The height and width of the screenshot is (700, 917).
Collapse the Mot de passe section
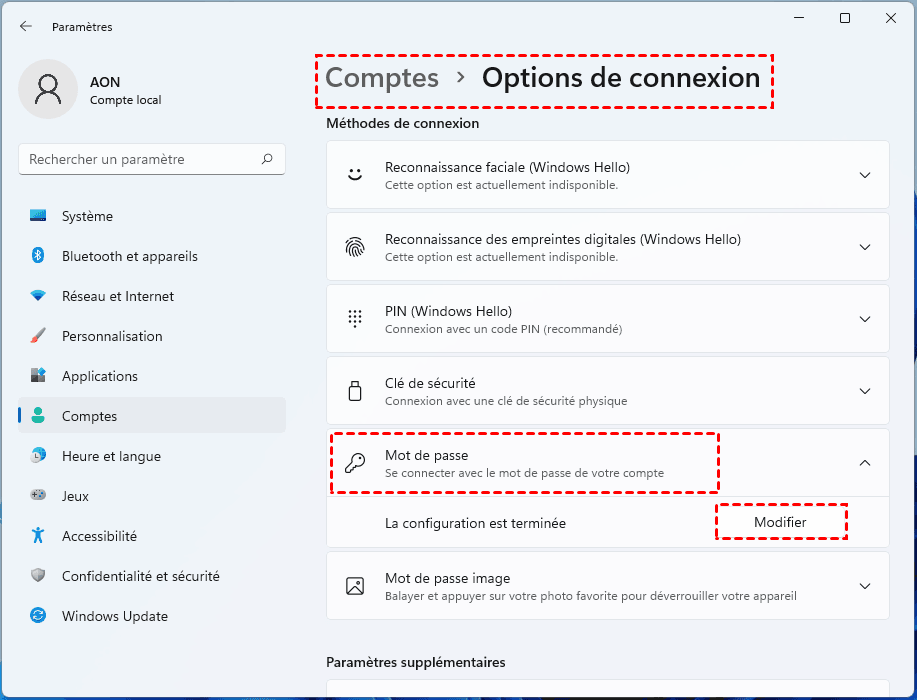865,463
